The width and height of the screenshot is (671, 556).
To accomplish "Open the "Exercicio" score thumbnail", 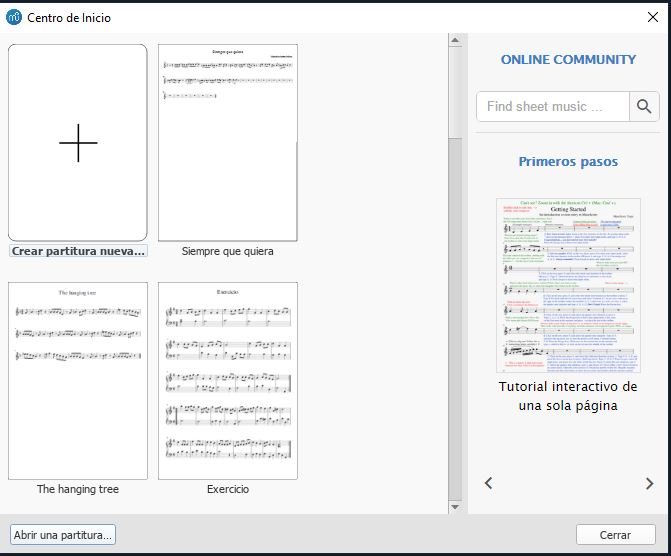I will pyautogui.click(x=227, y=380).
